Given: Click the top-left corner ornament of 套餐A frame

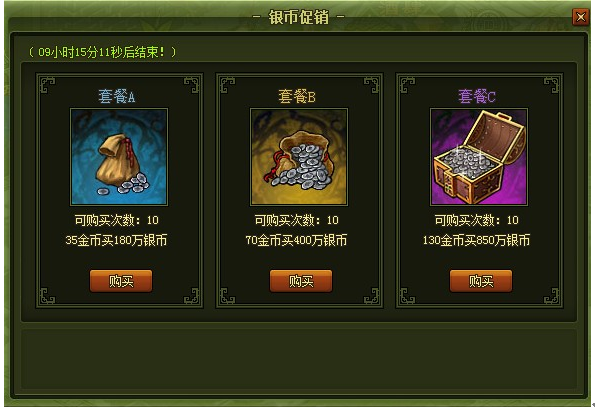Looking at the screenshot, I should click(x=47, y=85).
